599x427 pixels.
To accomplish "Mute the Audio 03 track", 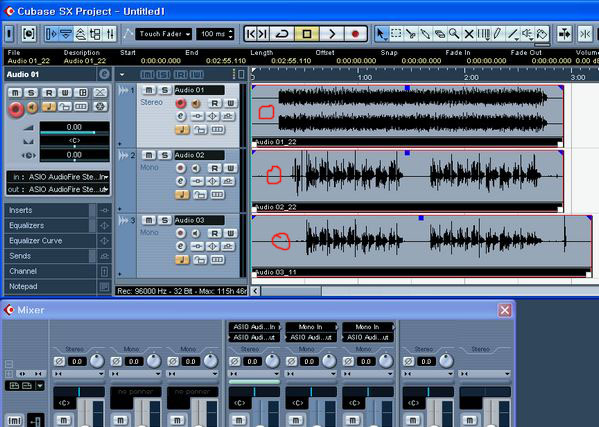I will pos(149,220).
